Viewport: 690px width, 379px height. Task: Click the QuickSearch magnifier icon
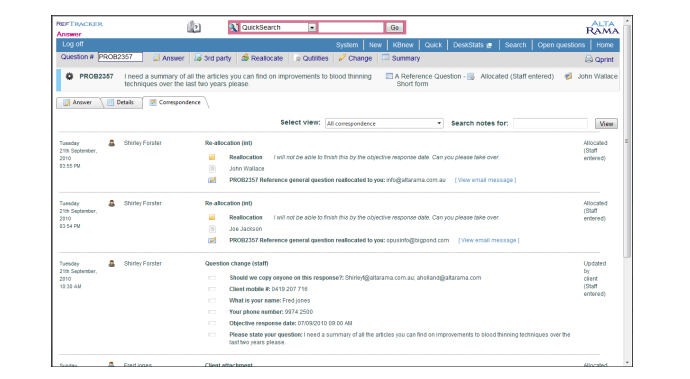click(x=234, y=27)
